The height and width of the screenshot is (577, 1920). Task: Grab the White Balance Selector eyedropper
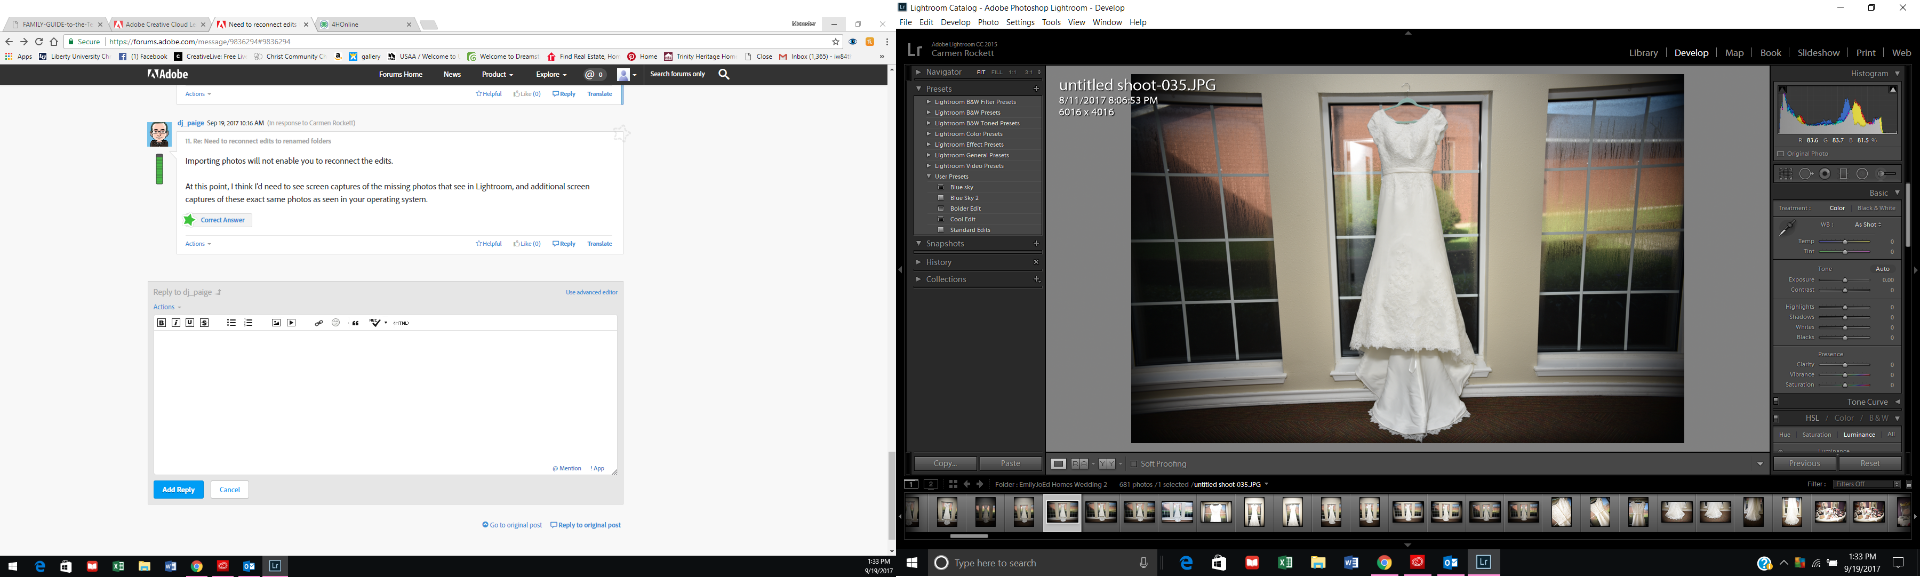click(1787, 229)
